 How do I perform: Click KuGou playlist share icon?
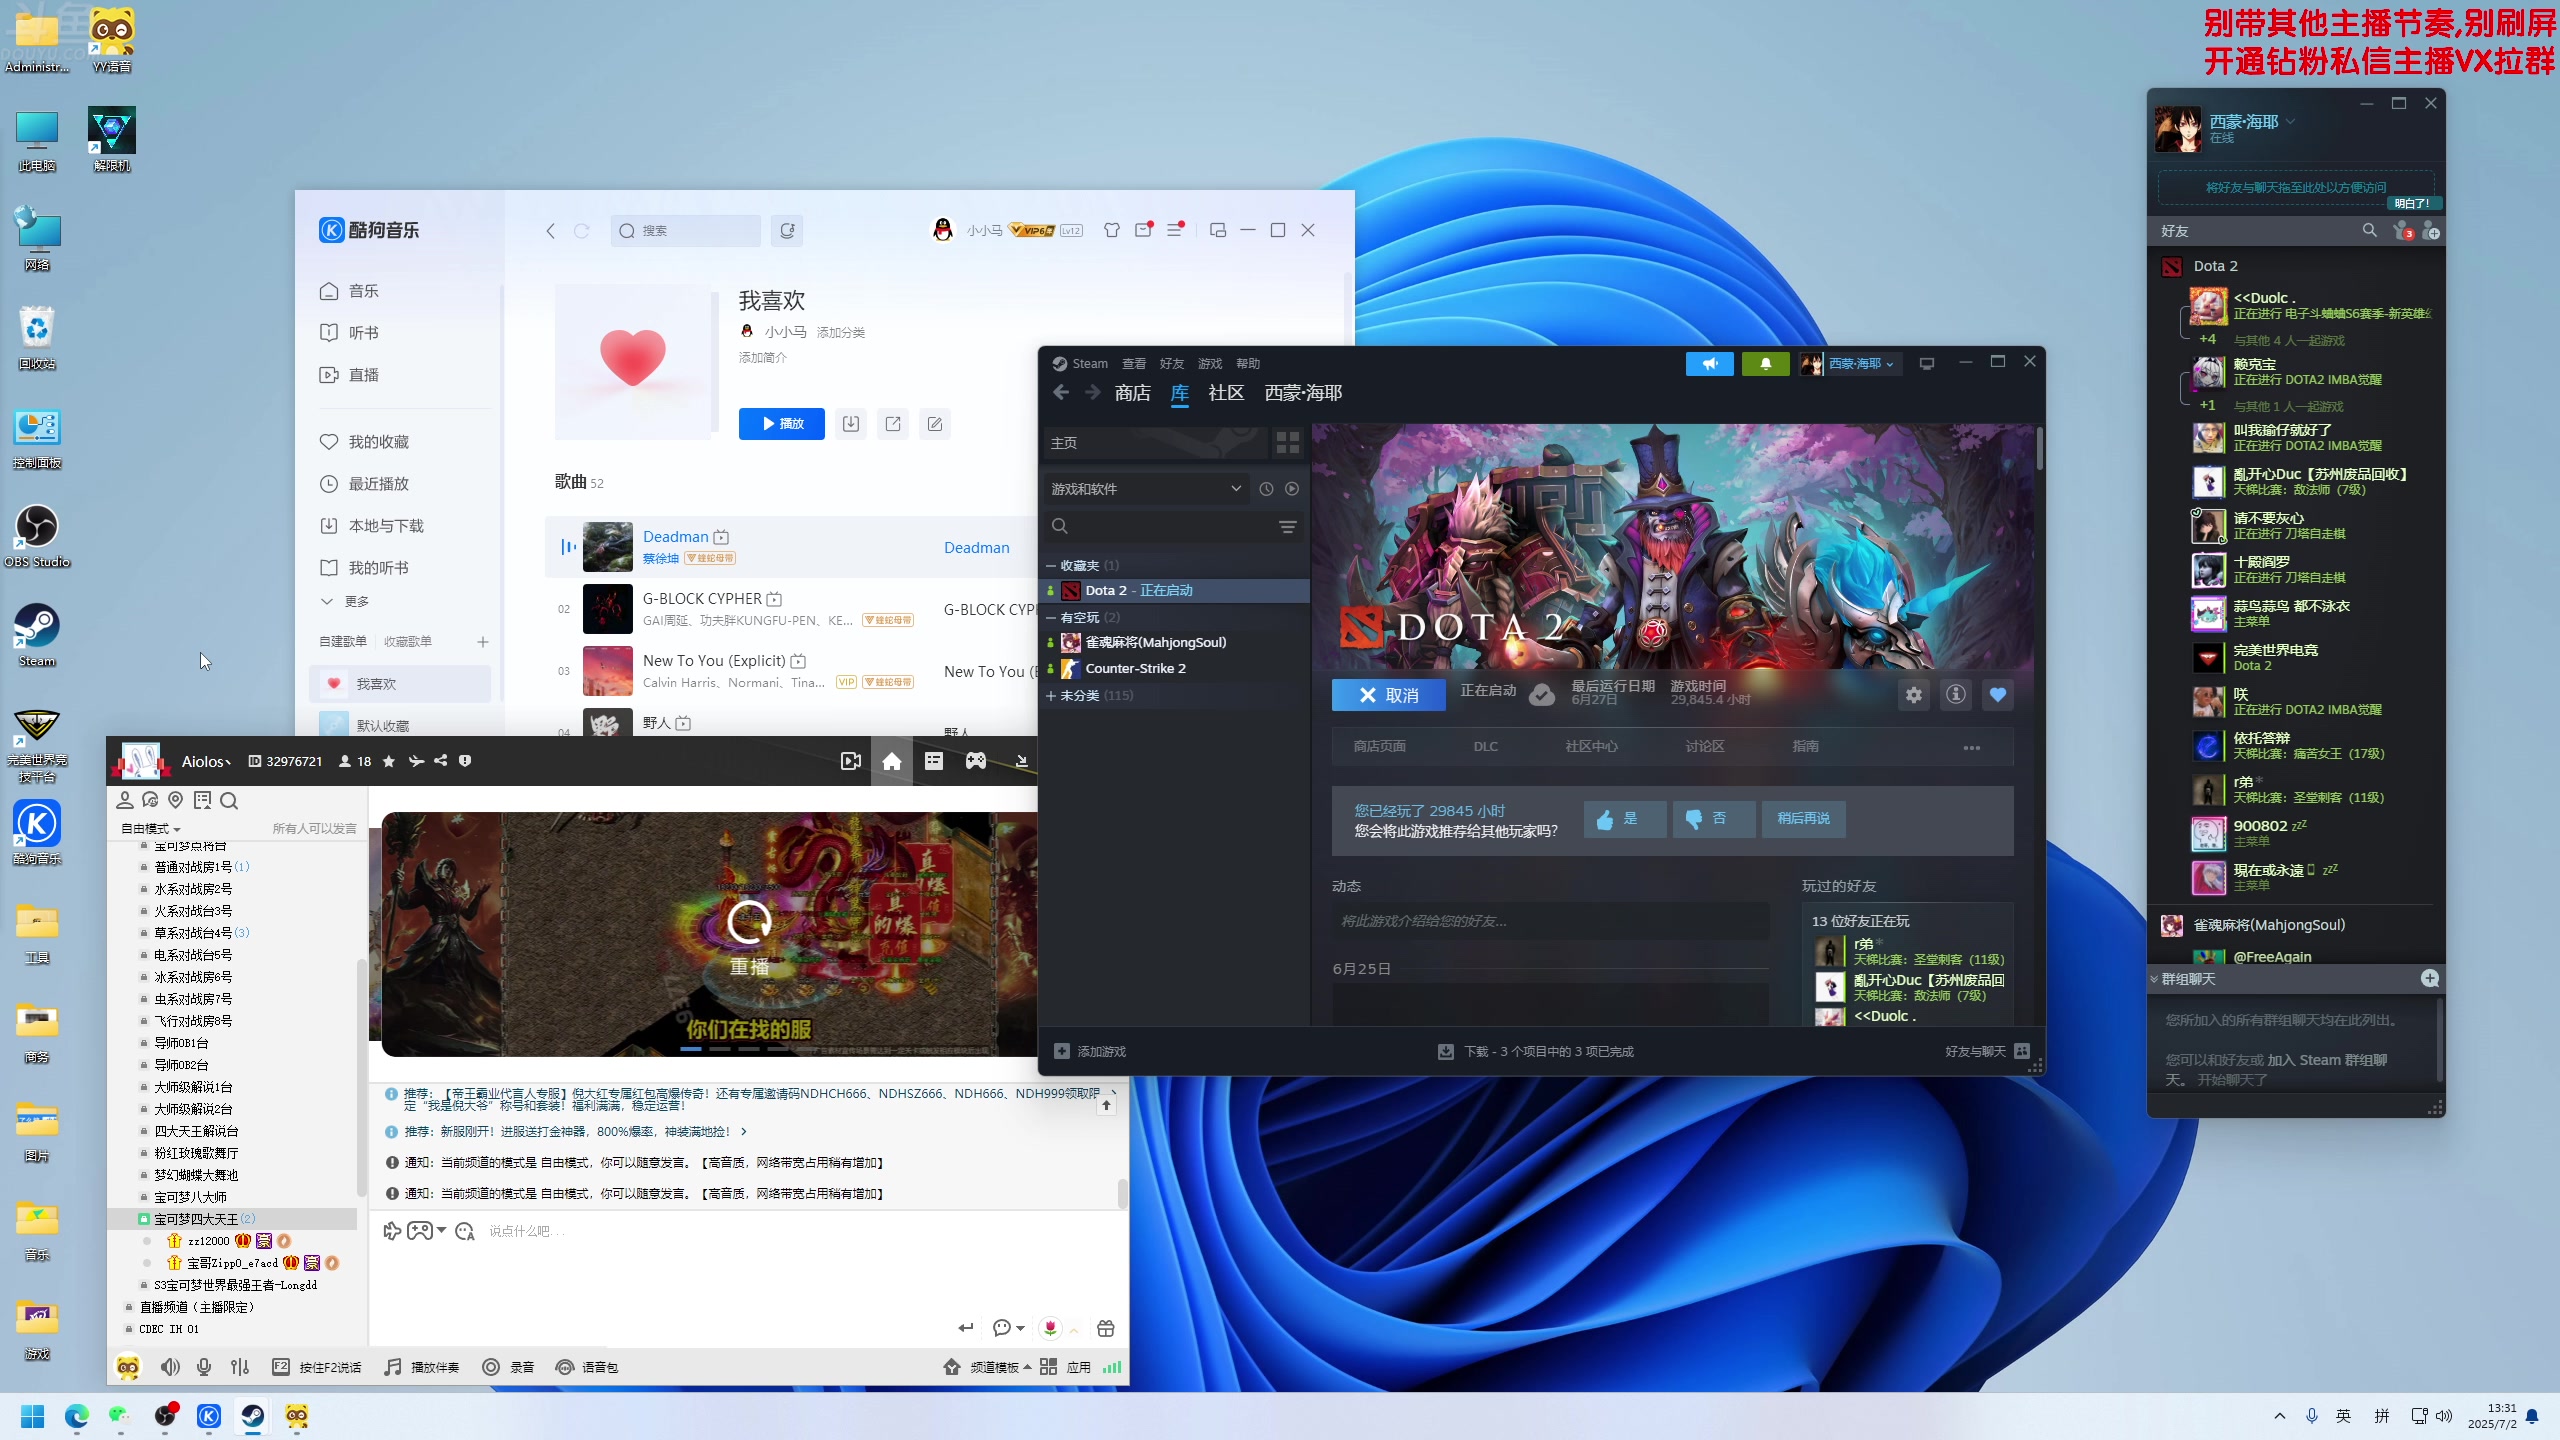tap(893, 424)
